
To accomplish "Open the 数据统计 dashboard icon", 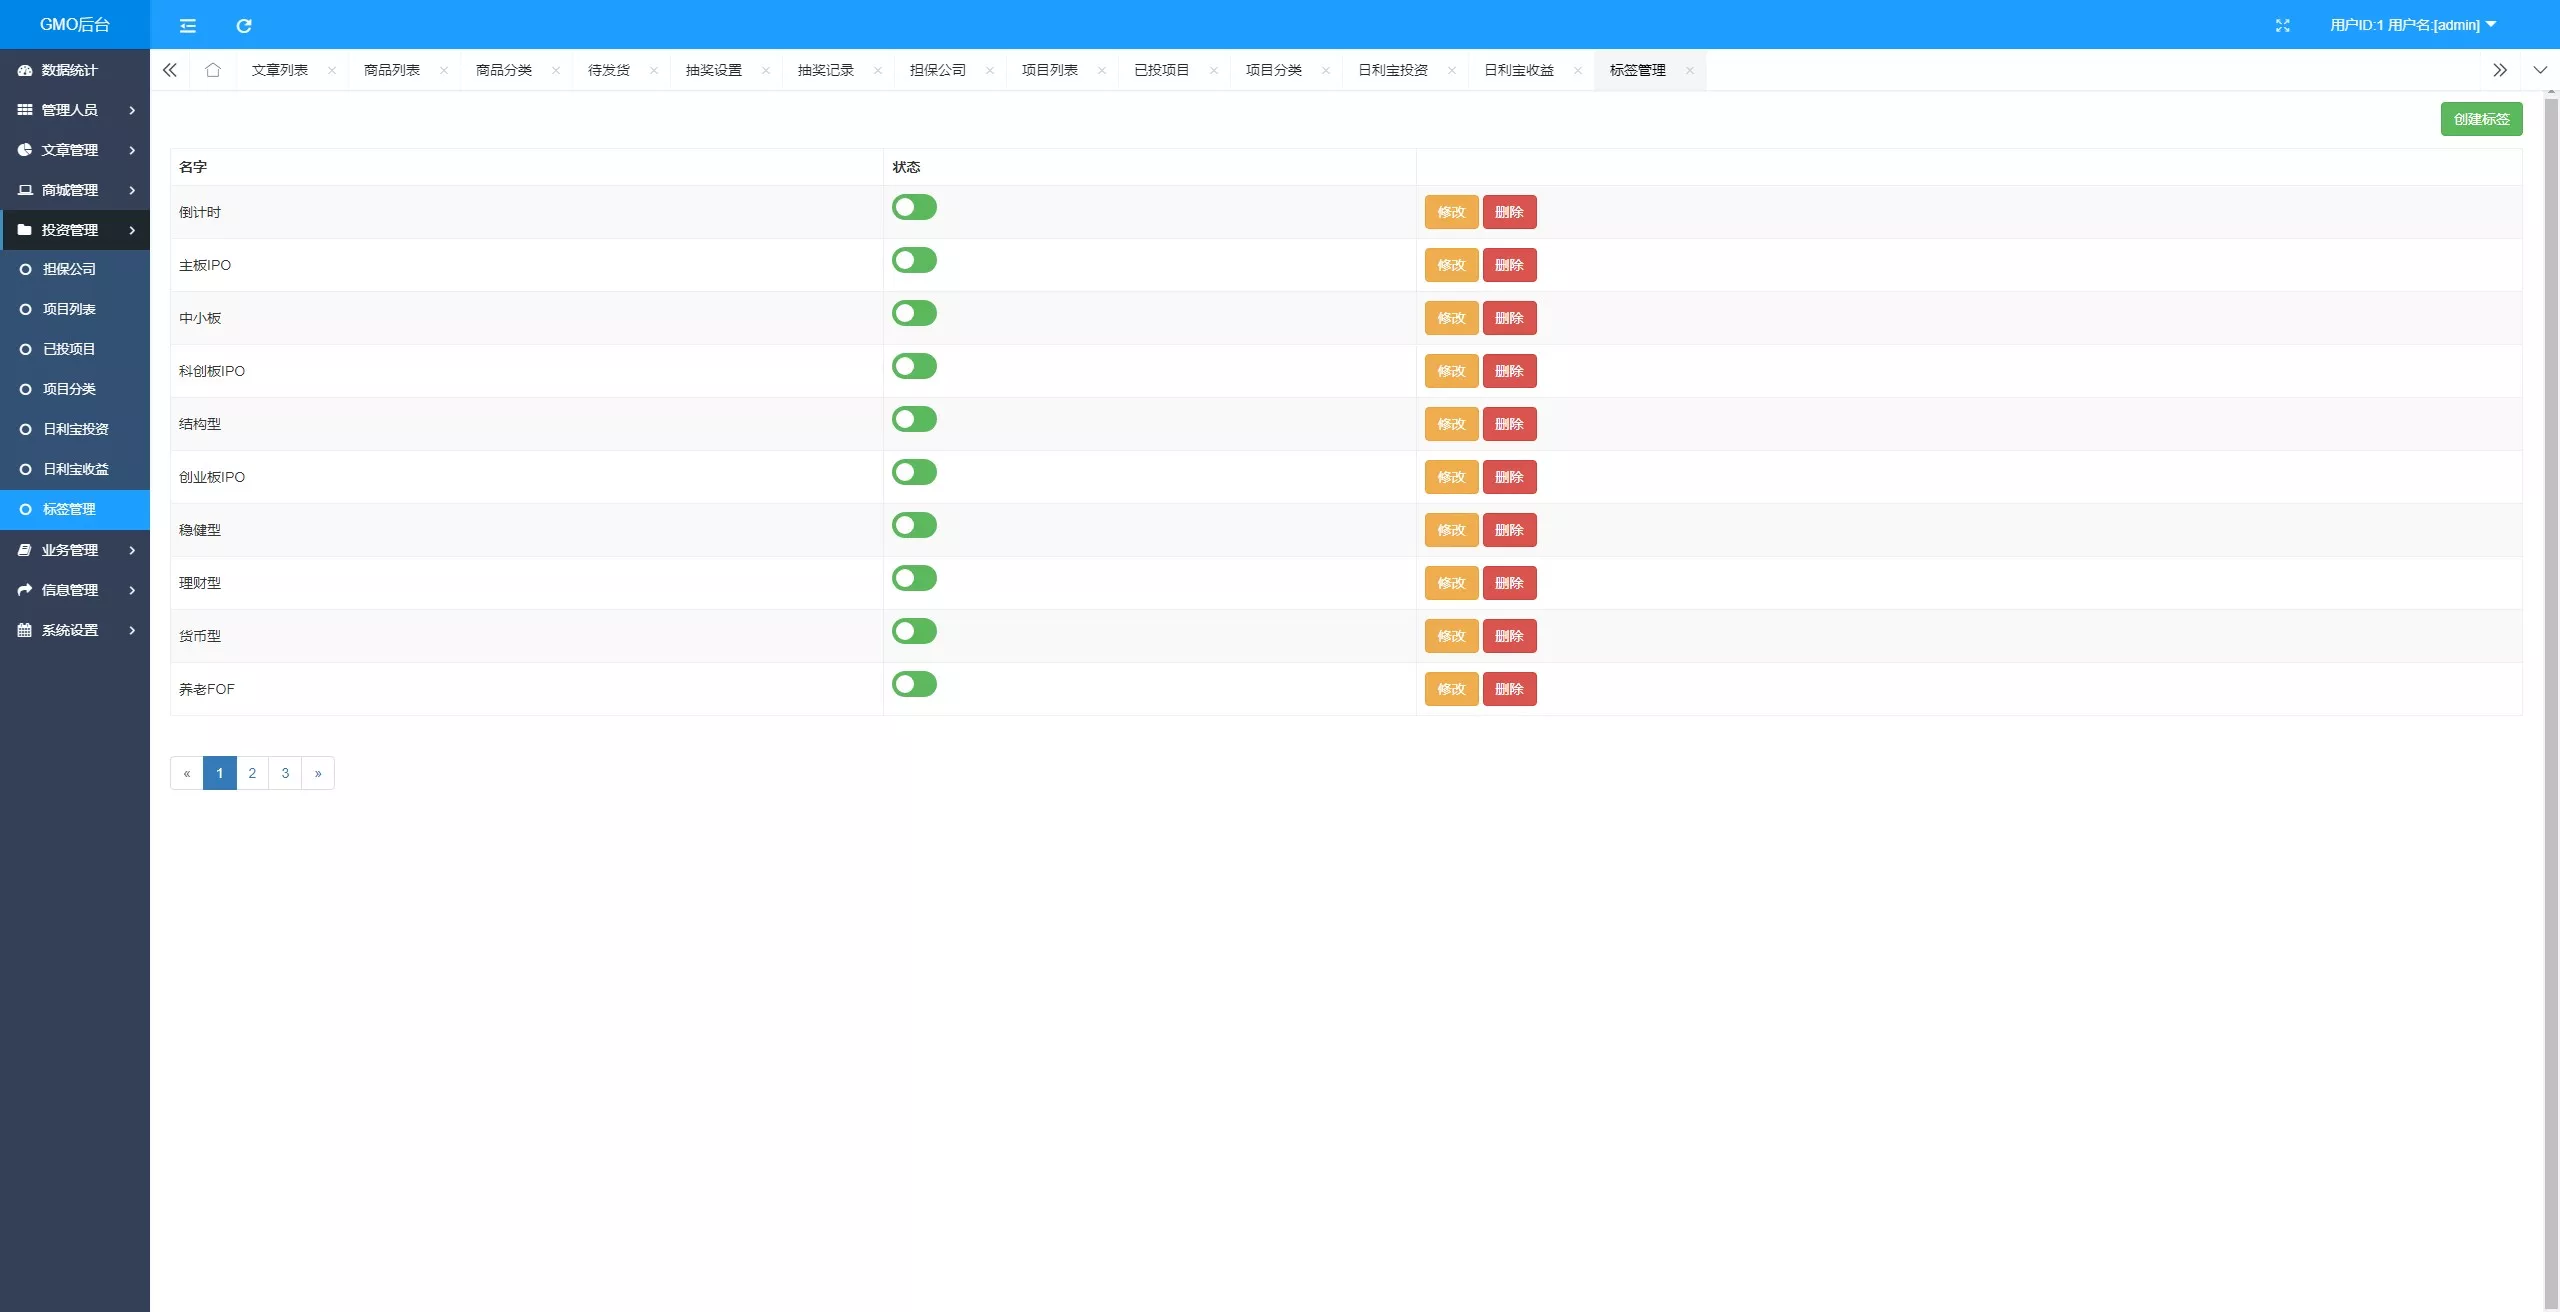I will pyautogui.click(x=25, y=70).
